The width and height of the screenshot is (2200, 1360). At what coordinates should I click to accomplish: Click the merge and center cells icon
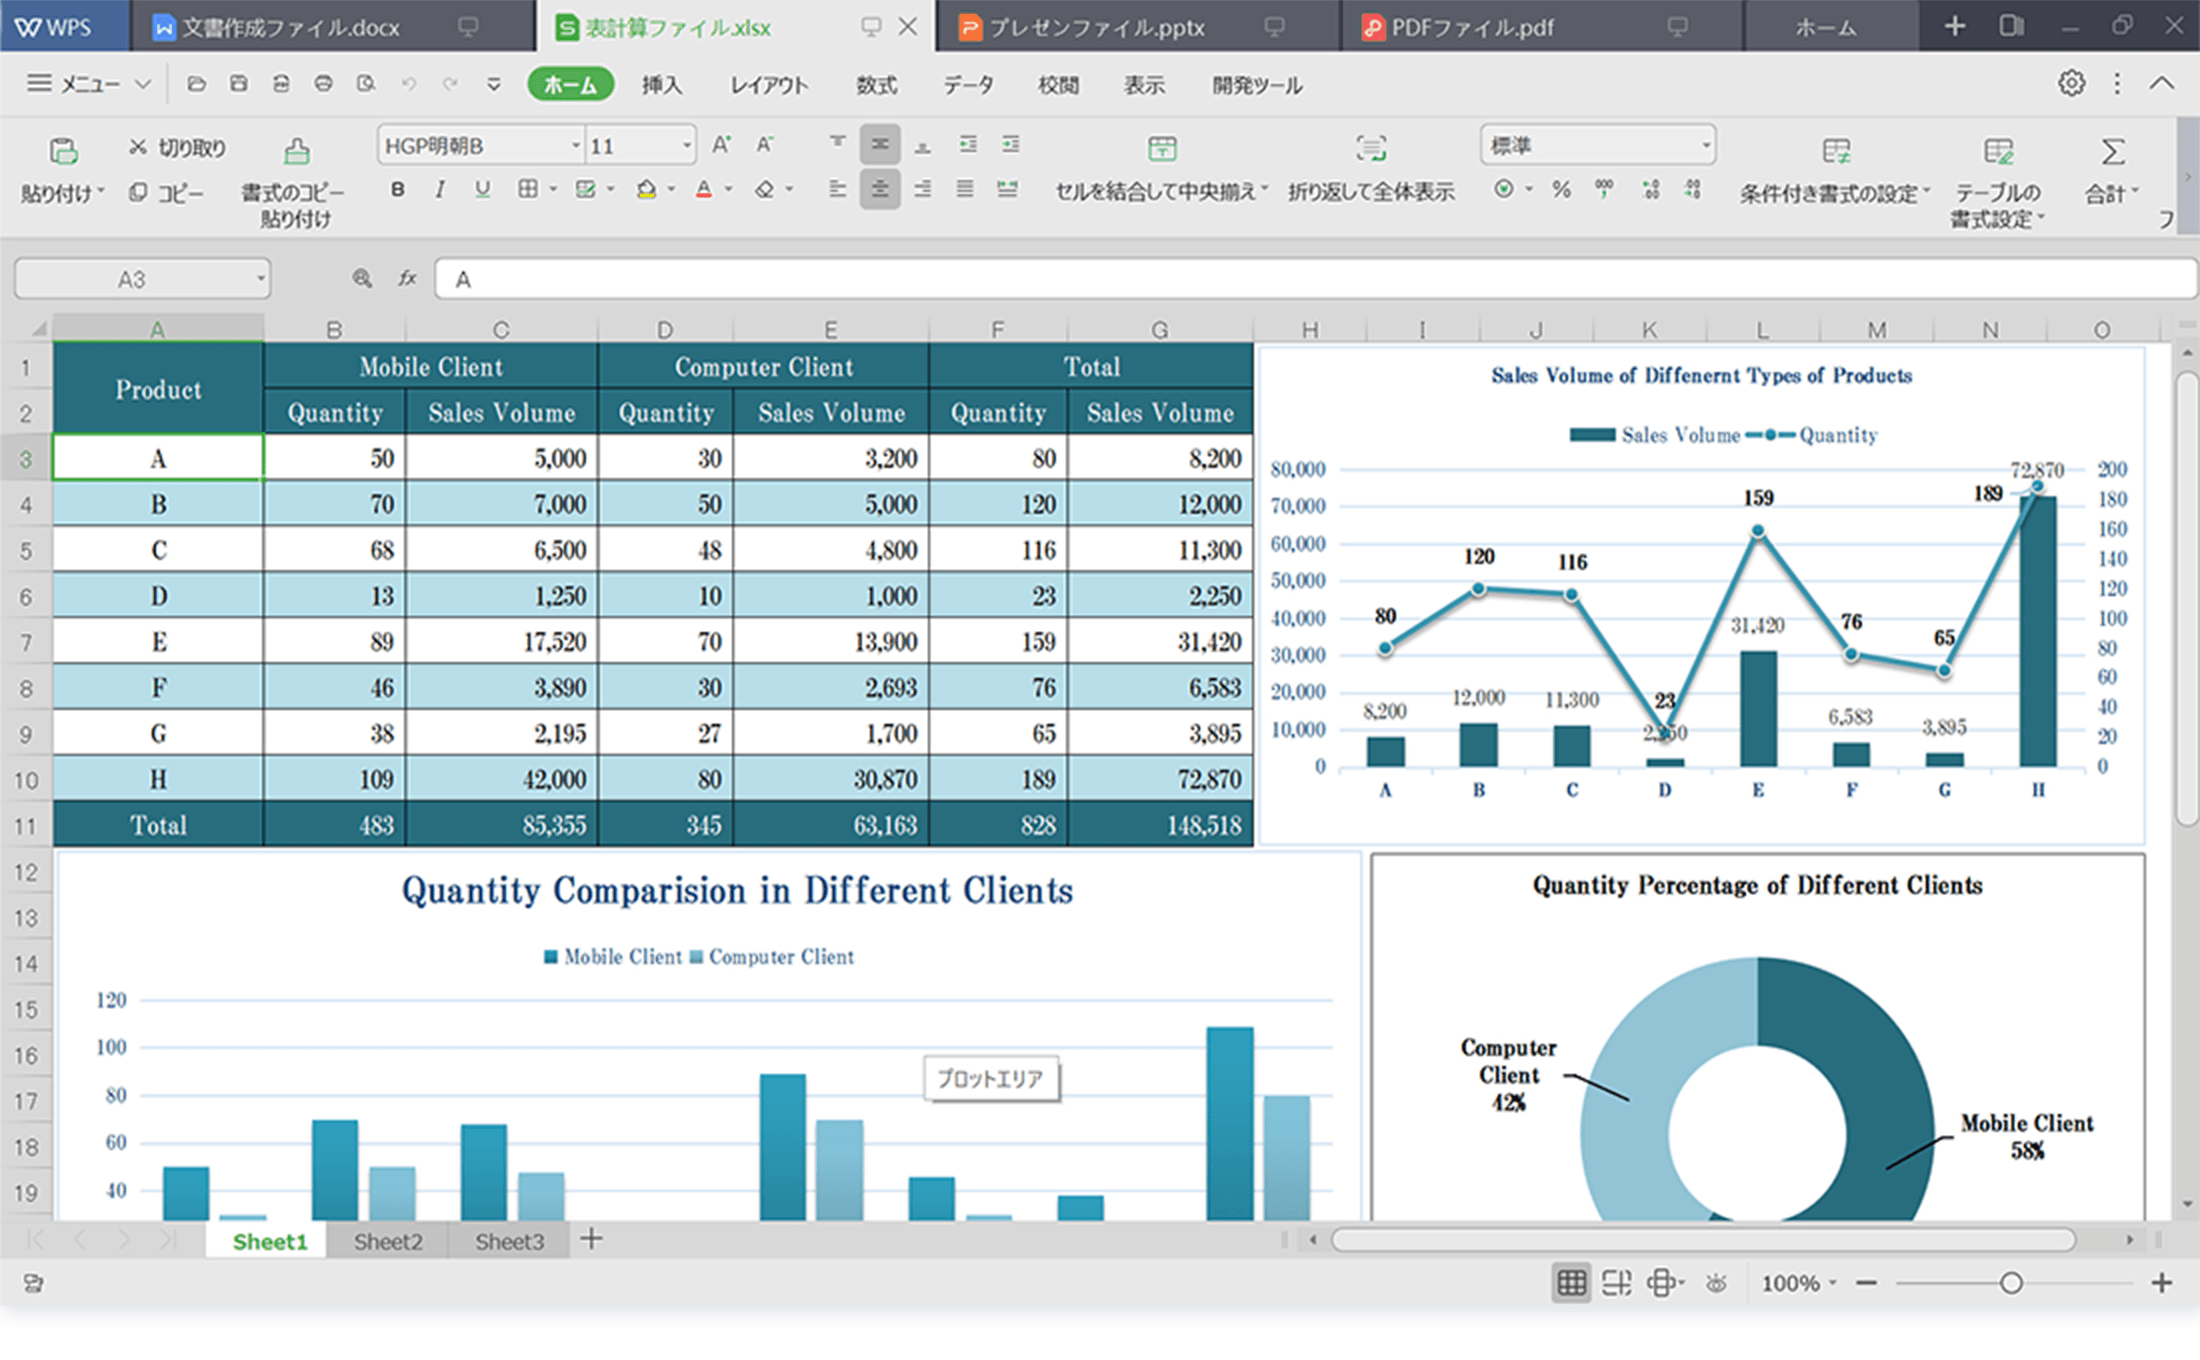coord(1161,149)
